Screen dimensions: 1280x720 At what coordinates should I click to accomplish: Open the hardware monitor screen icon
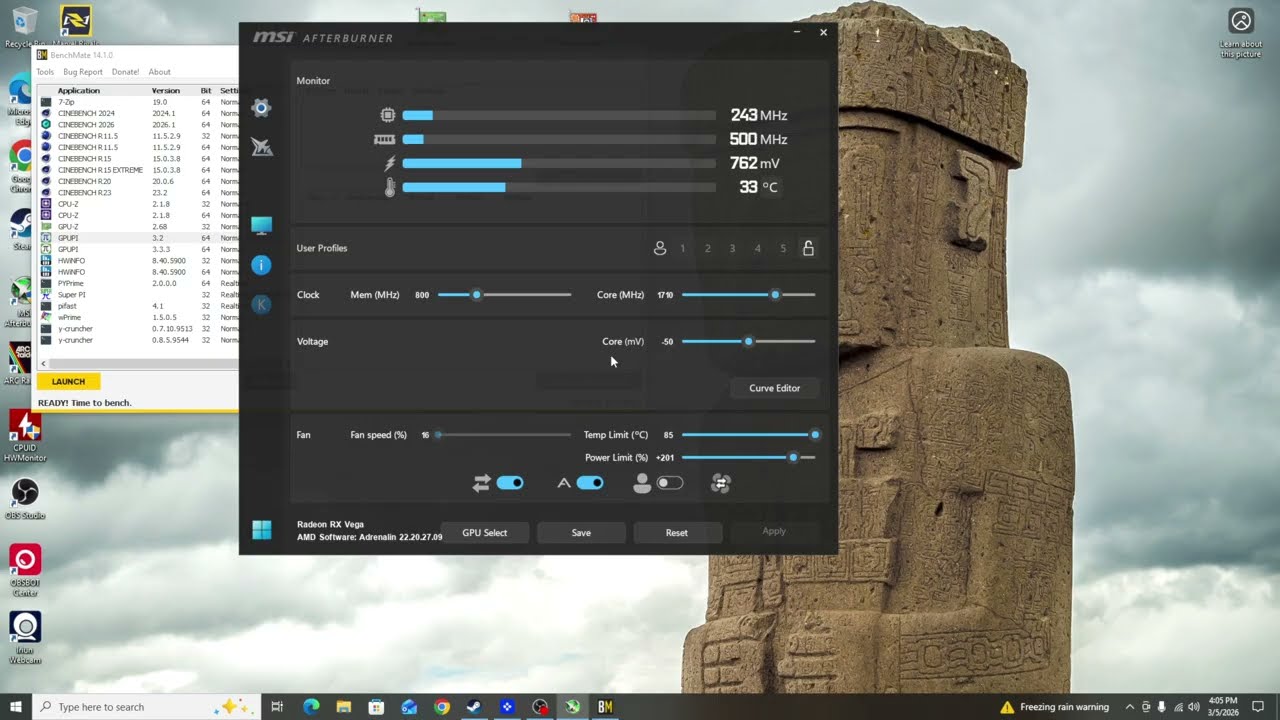(x=261, y=226)
